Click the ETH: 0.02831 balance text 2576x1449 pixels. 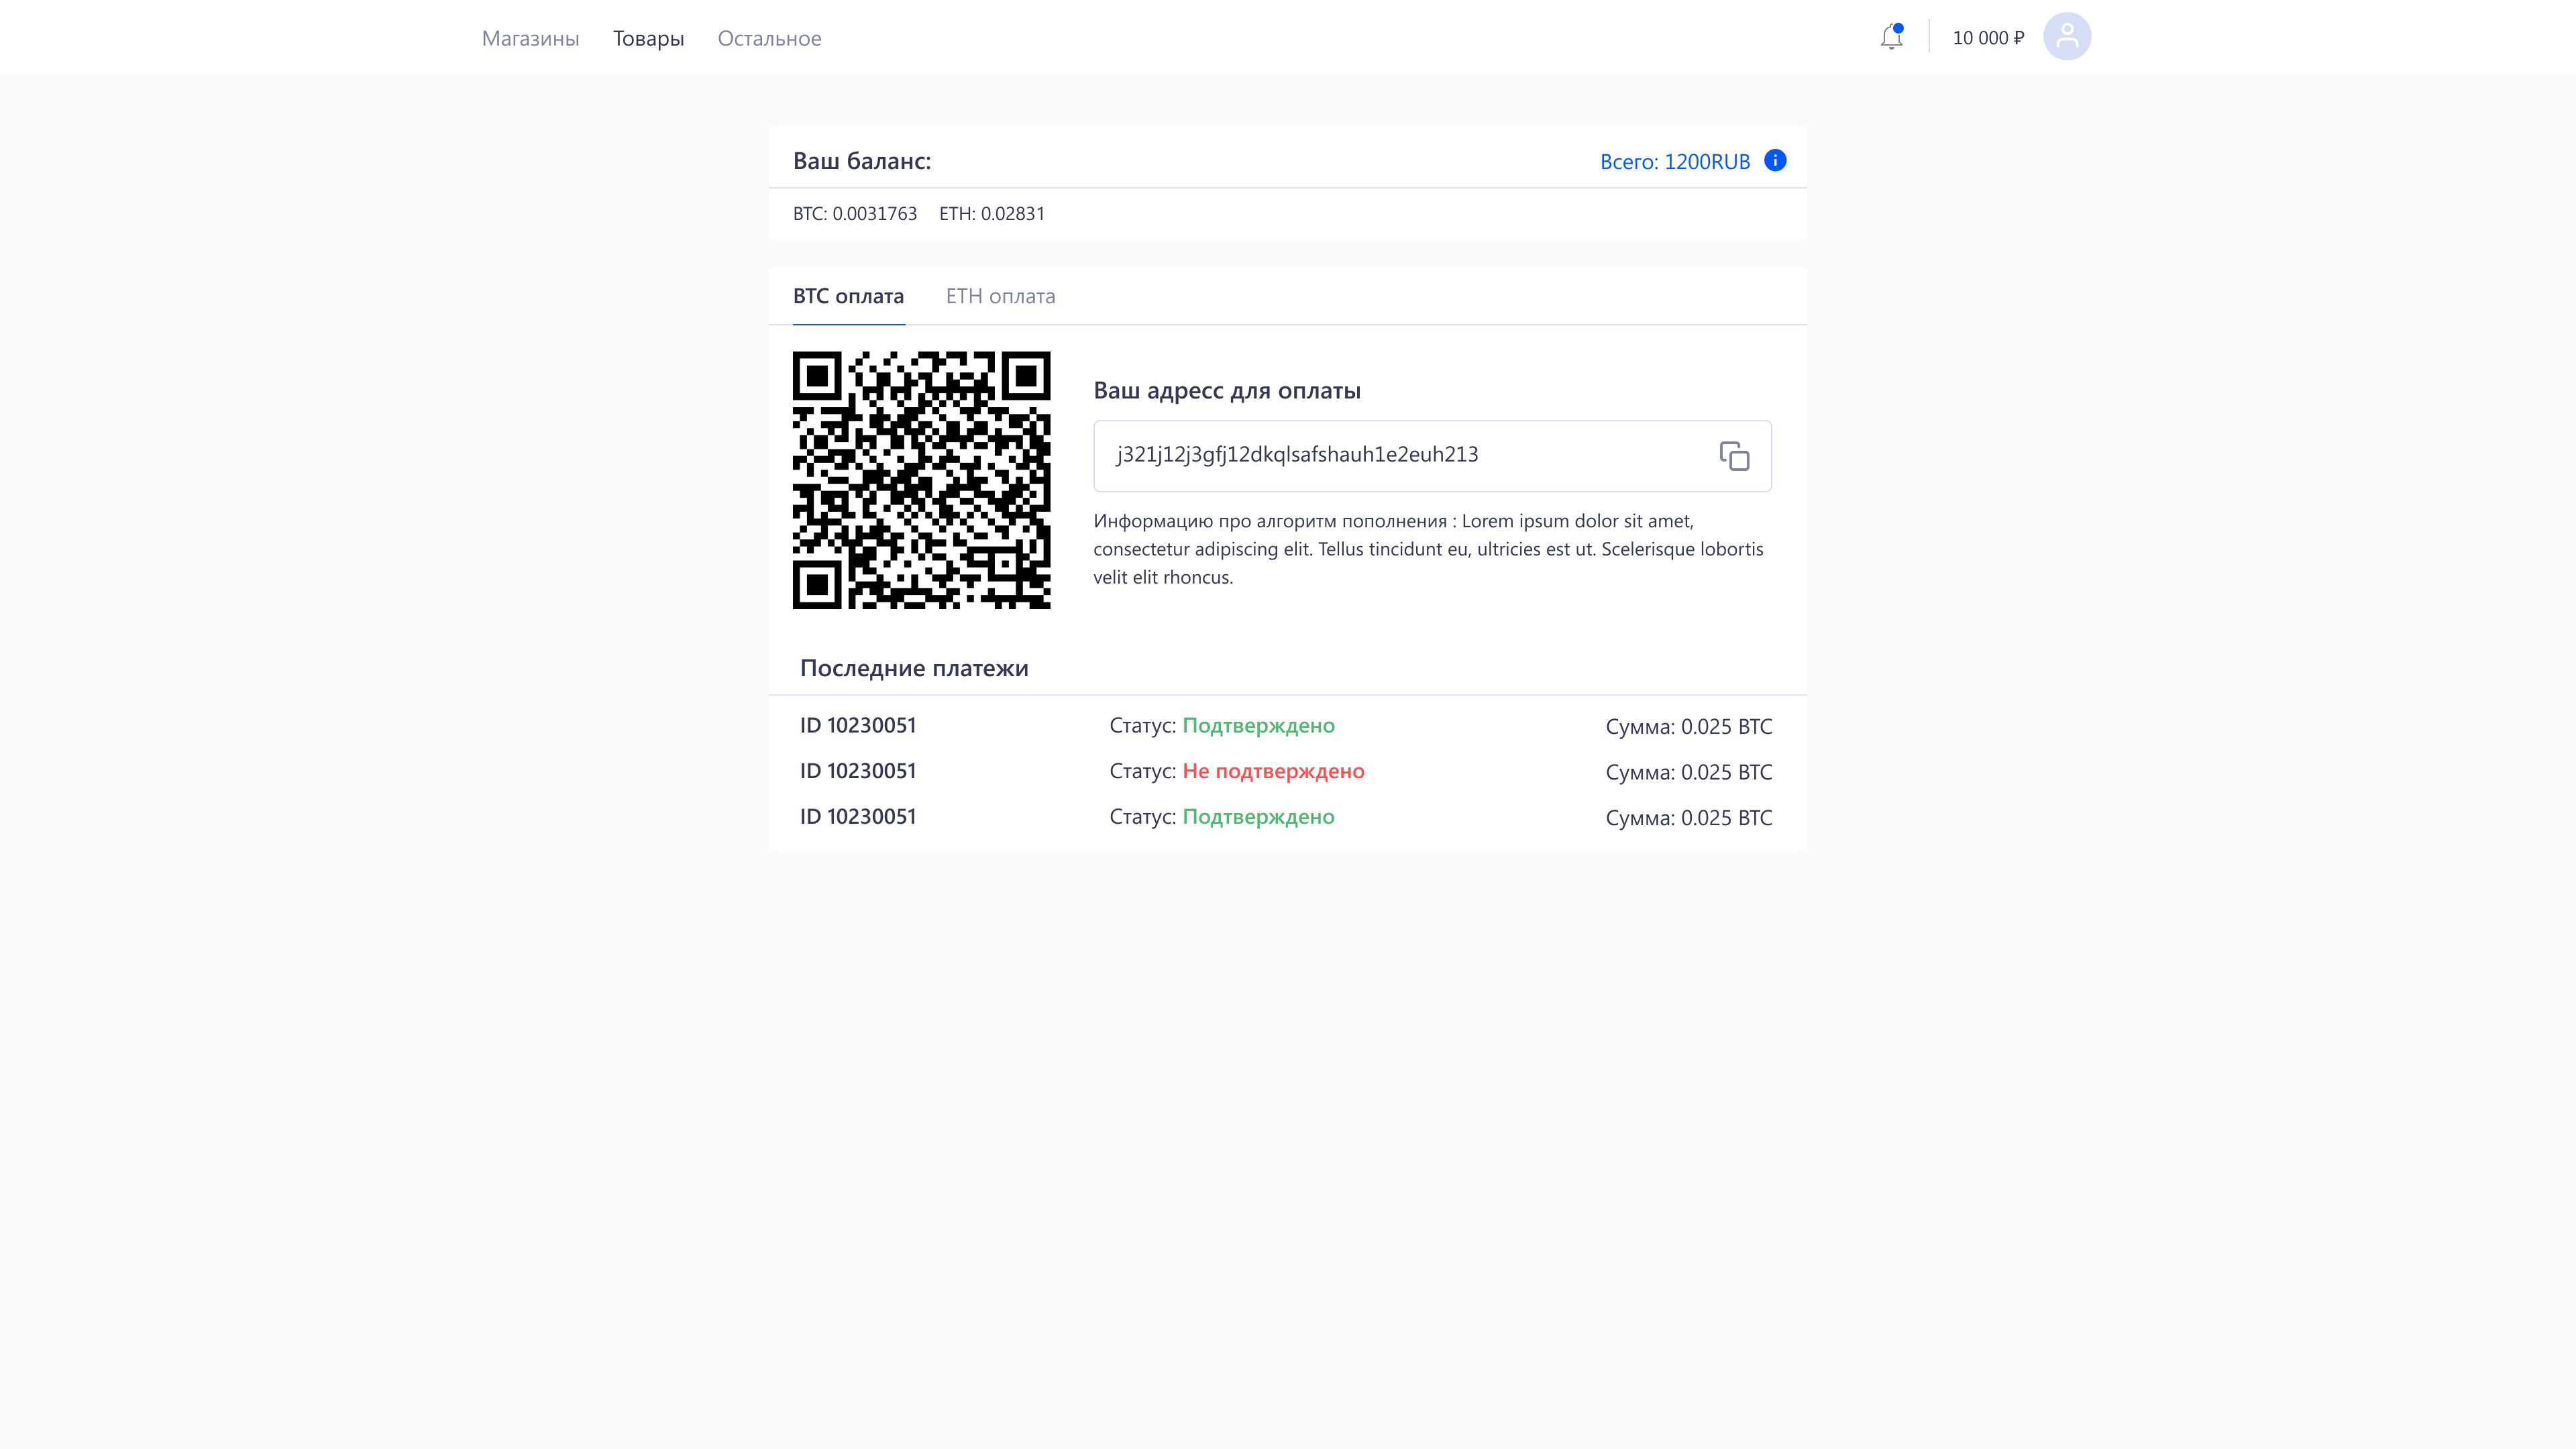(991, 214)
